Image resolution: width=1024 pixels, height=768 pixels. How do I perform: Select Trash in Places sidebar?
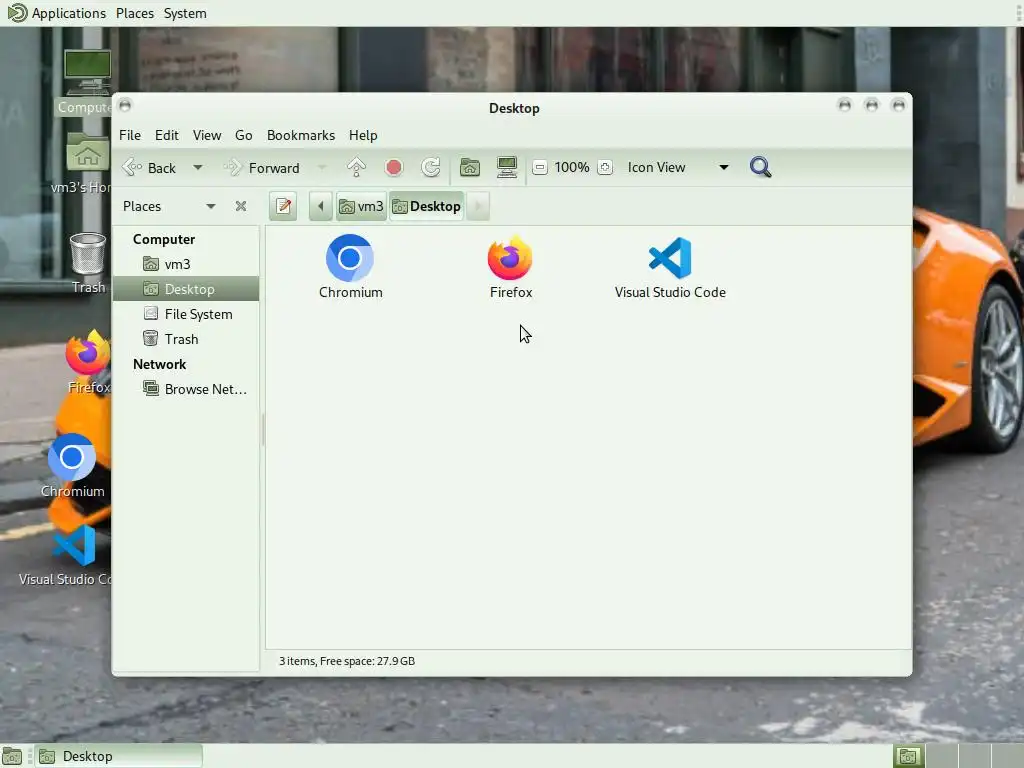pos(186,339)
